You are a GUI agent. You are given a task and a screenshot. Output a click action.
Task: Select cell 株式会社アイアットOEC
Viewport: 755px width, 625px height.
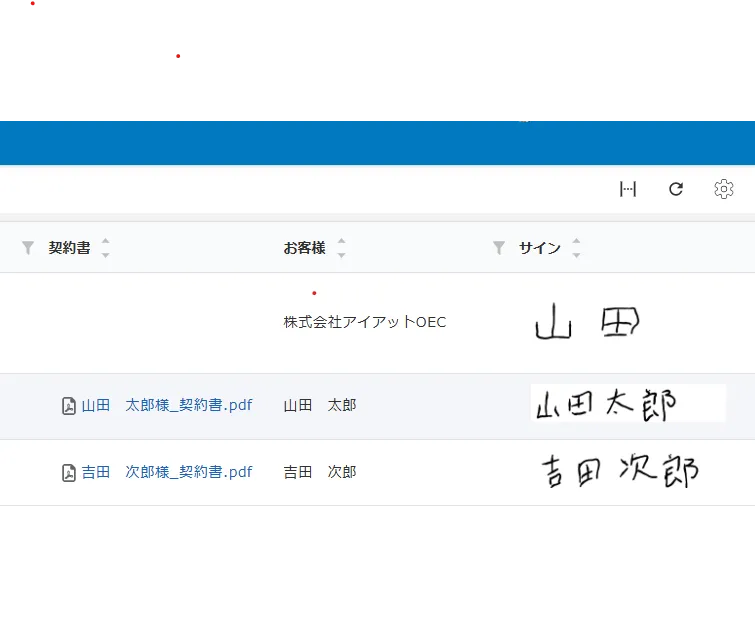(x=365, y=322)
